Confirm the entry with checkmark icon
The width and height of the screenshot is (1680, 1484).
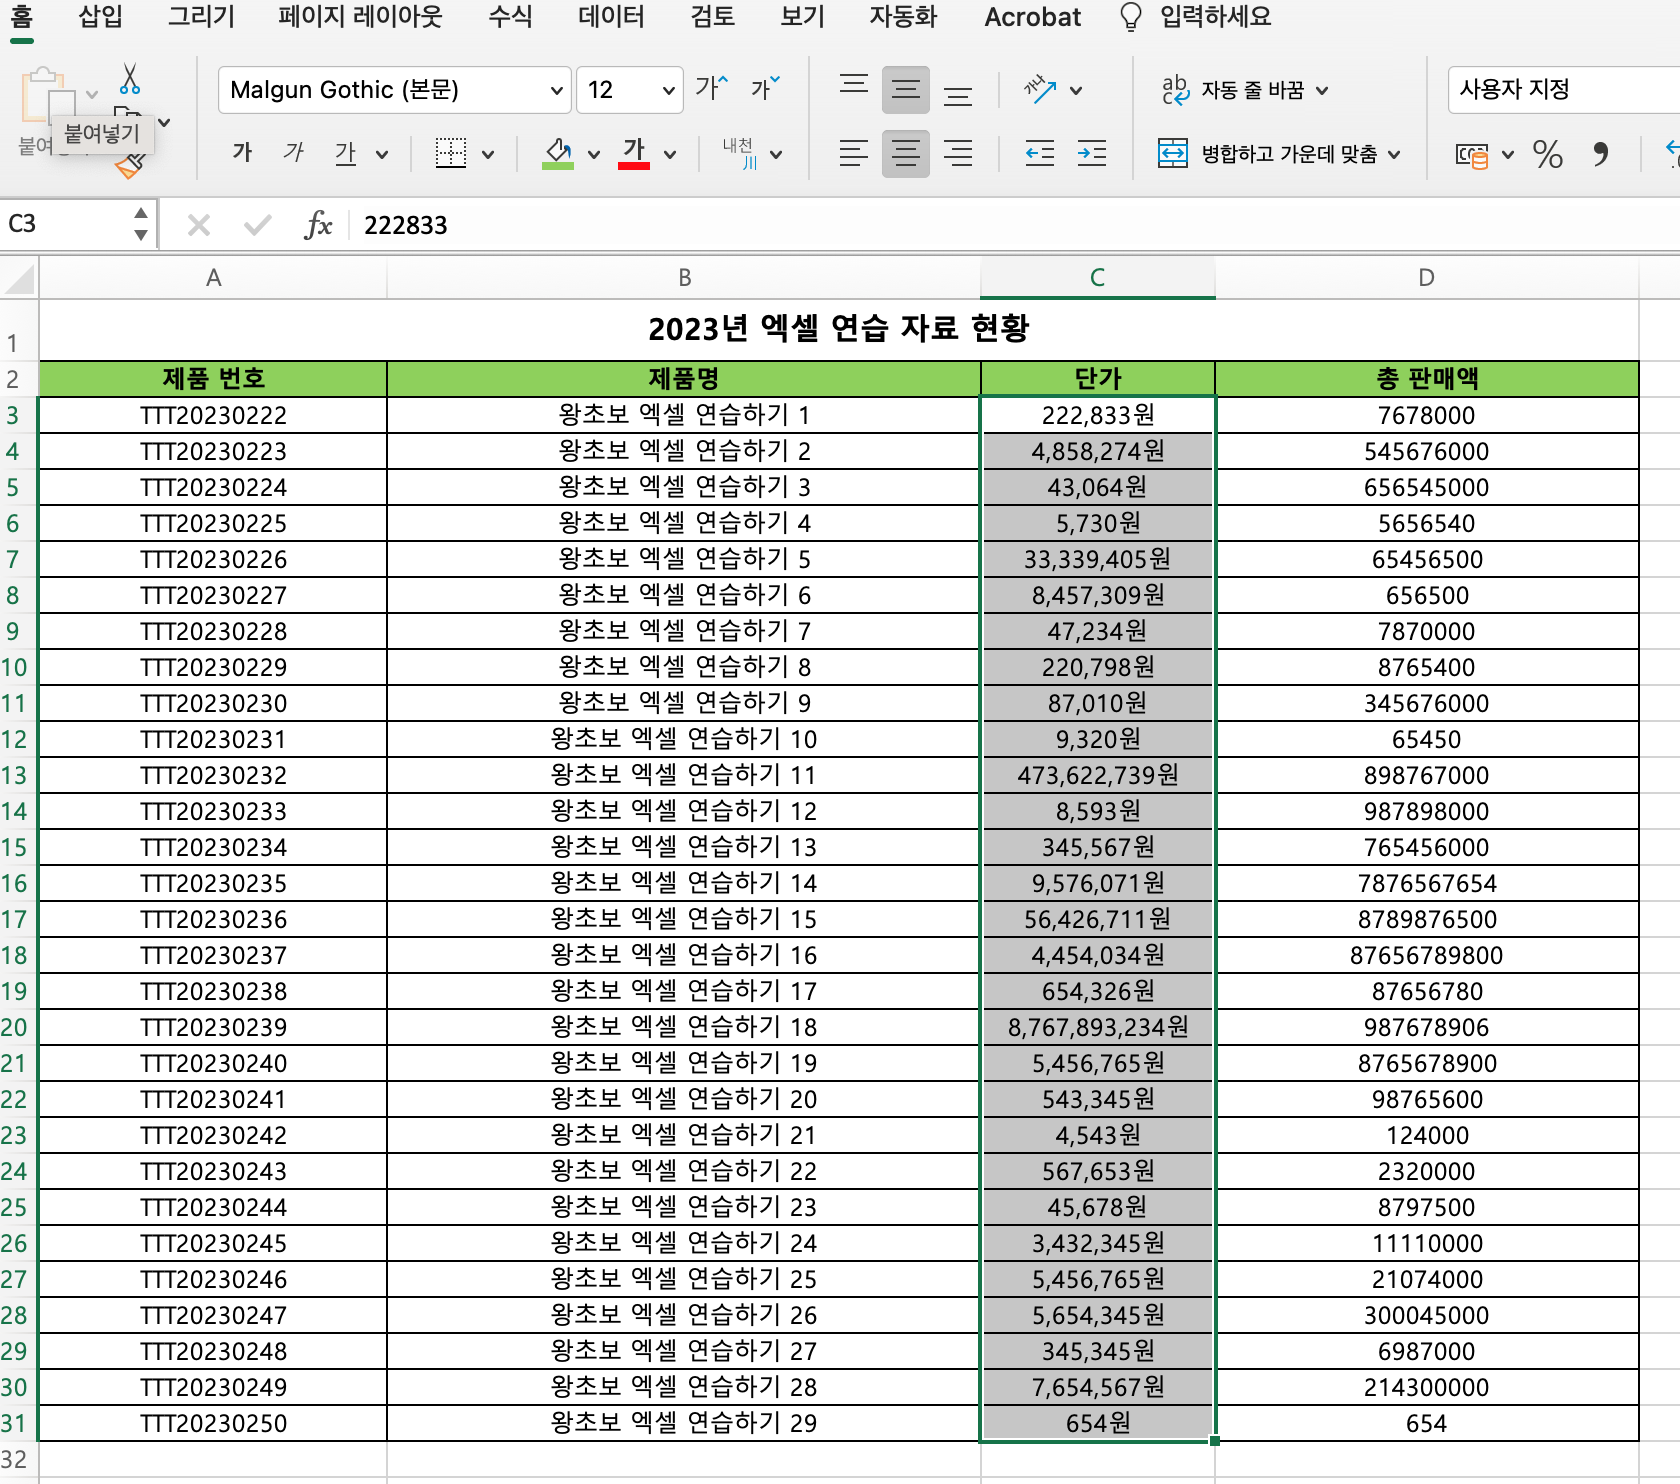click(257, 225)
